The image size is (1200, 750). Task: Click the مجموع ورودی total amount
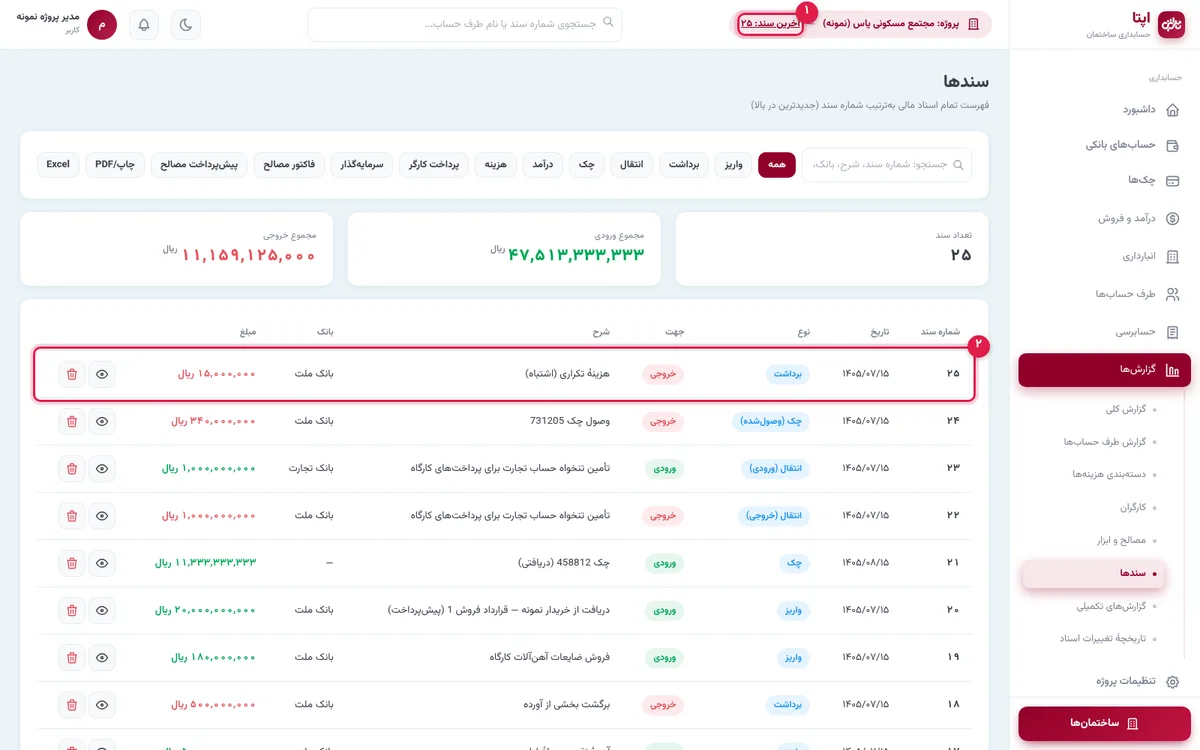tap(566, 253)
